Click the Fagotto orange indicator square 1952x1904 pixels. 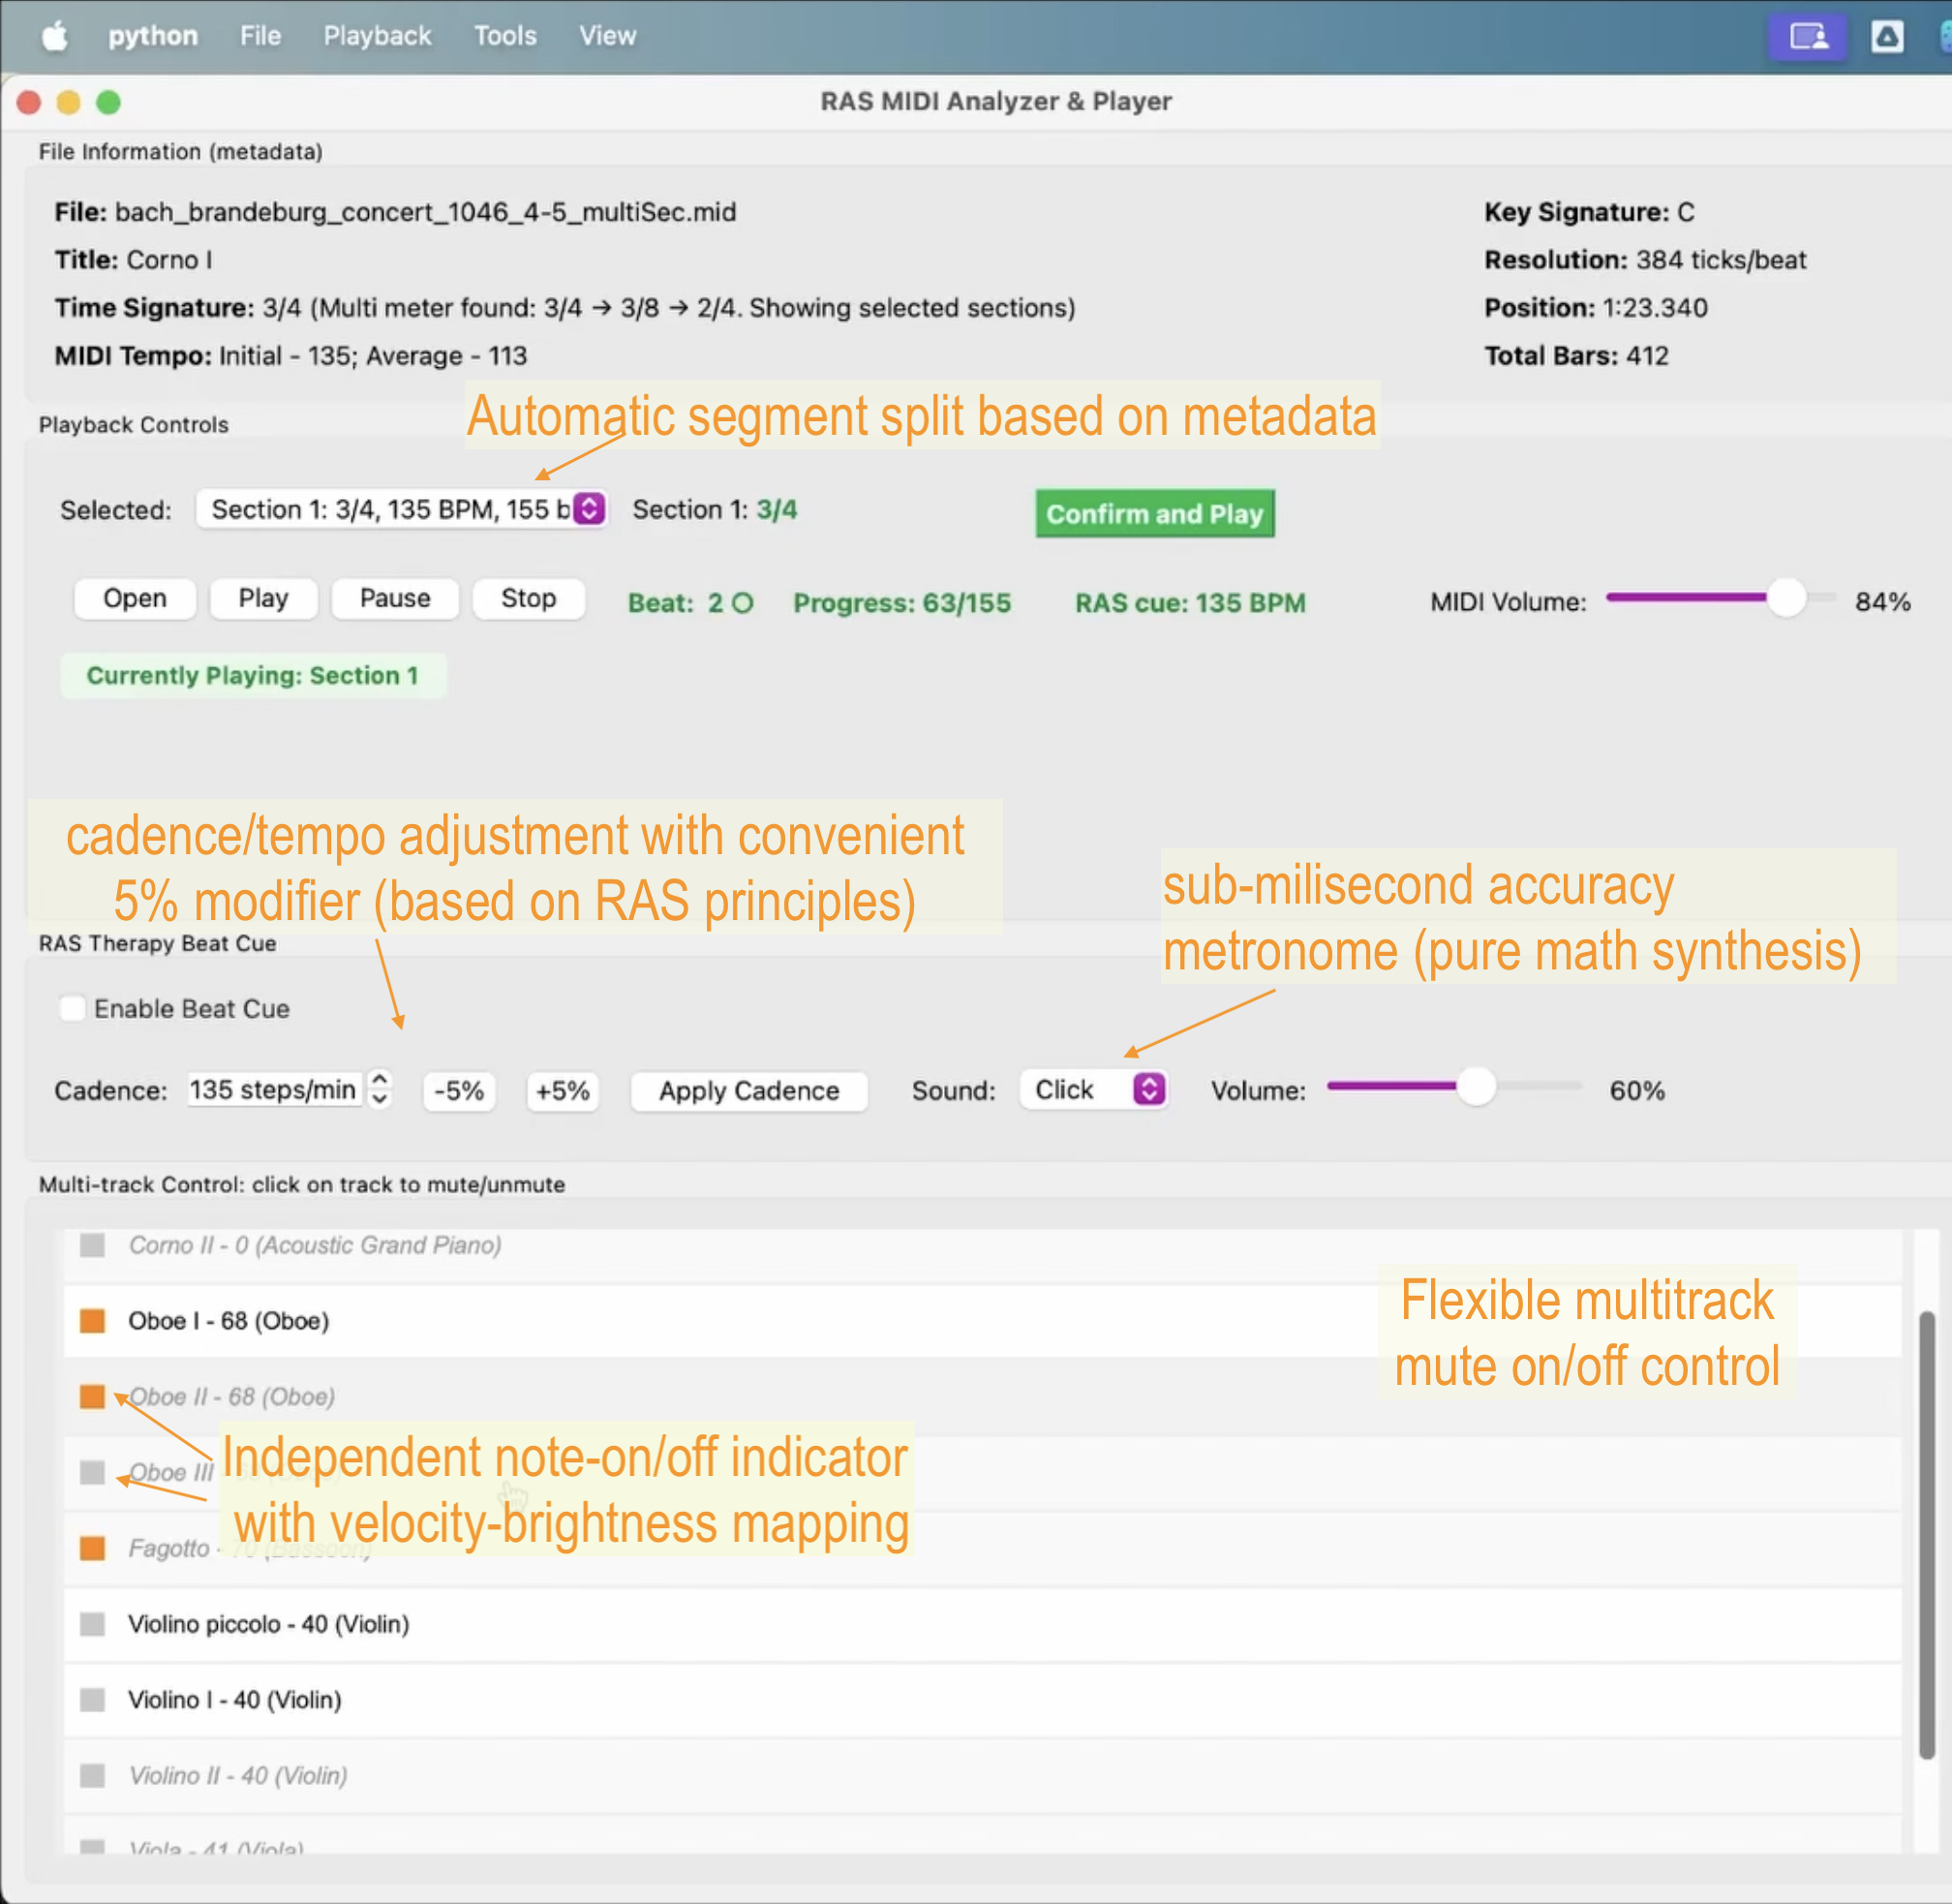click(x=92, y=1548)
